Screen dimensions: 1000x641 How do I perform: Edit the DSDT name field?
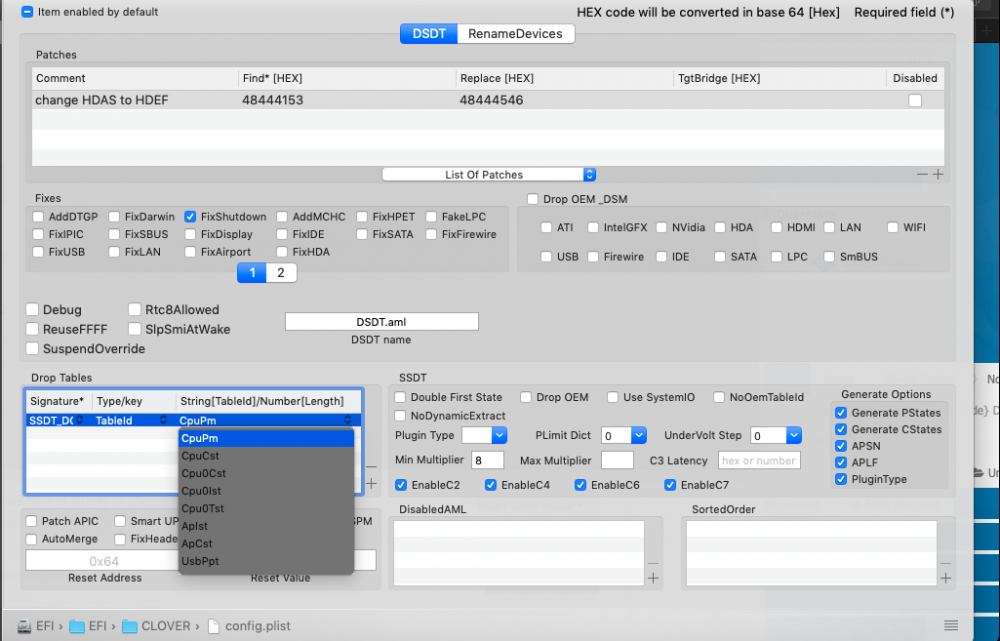[381, 322]
